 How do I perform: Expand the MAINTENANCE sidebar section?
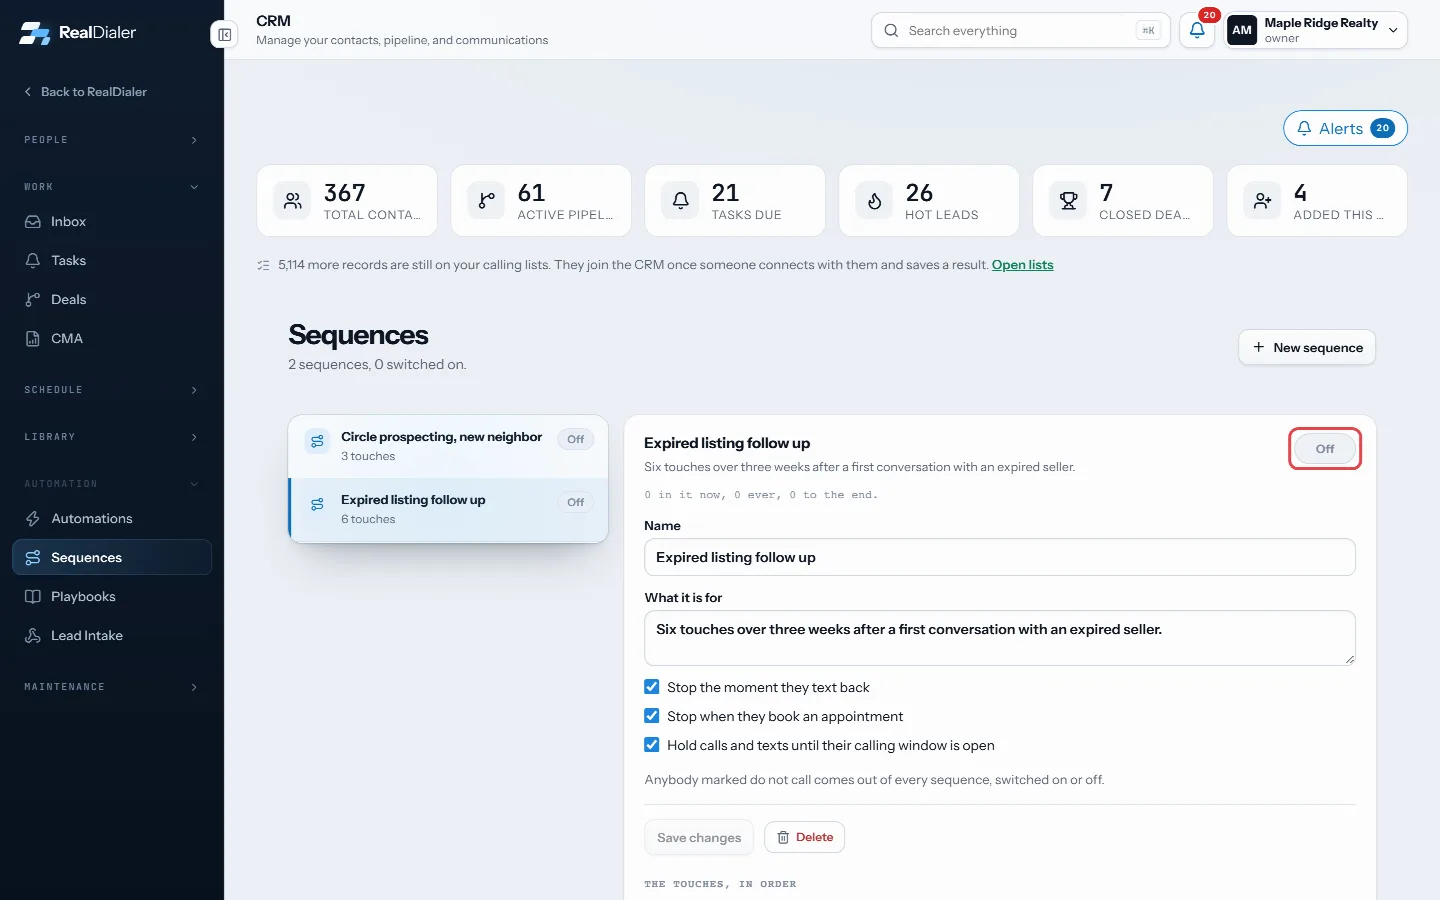(112, 687)
